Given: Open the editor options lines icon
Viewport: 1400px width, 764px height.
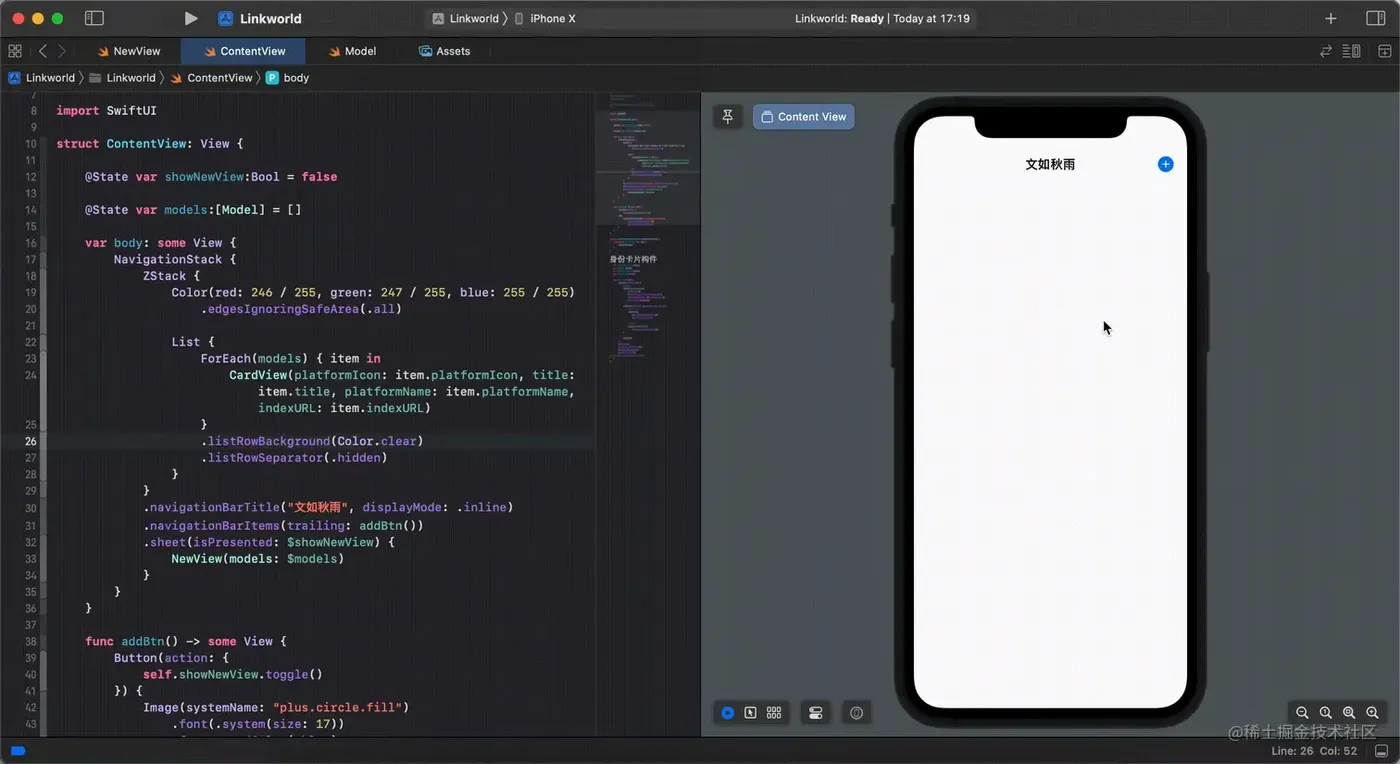Looking at the screenshot, I should pos(1351,51).
